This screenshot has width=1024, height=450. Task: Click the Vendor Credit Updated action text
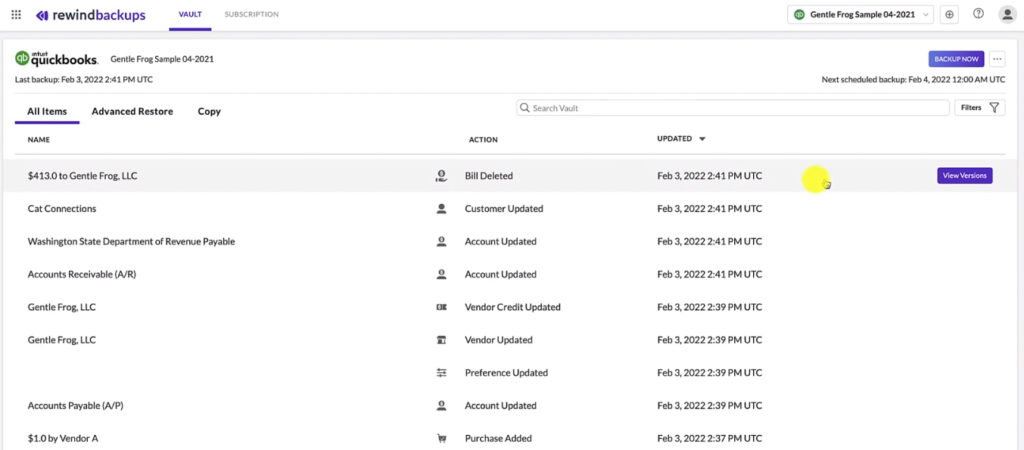pos(513,307)
